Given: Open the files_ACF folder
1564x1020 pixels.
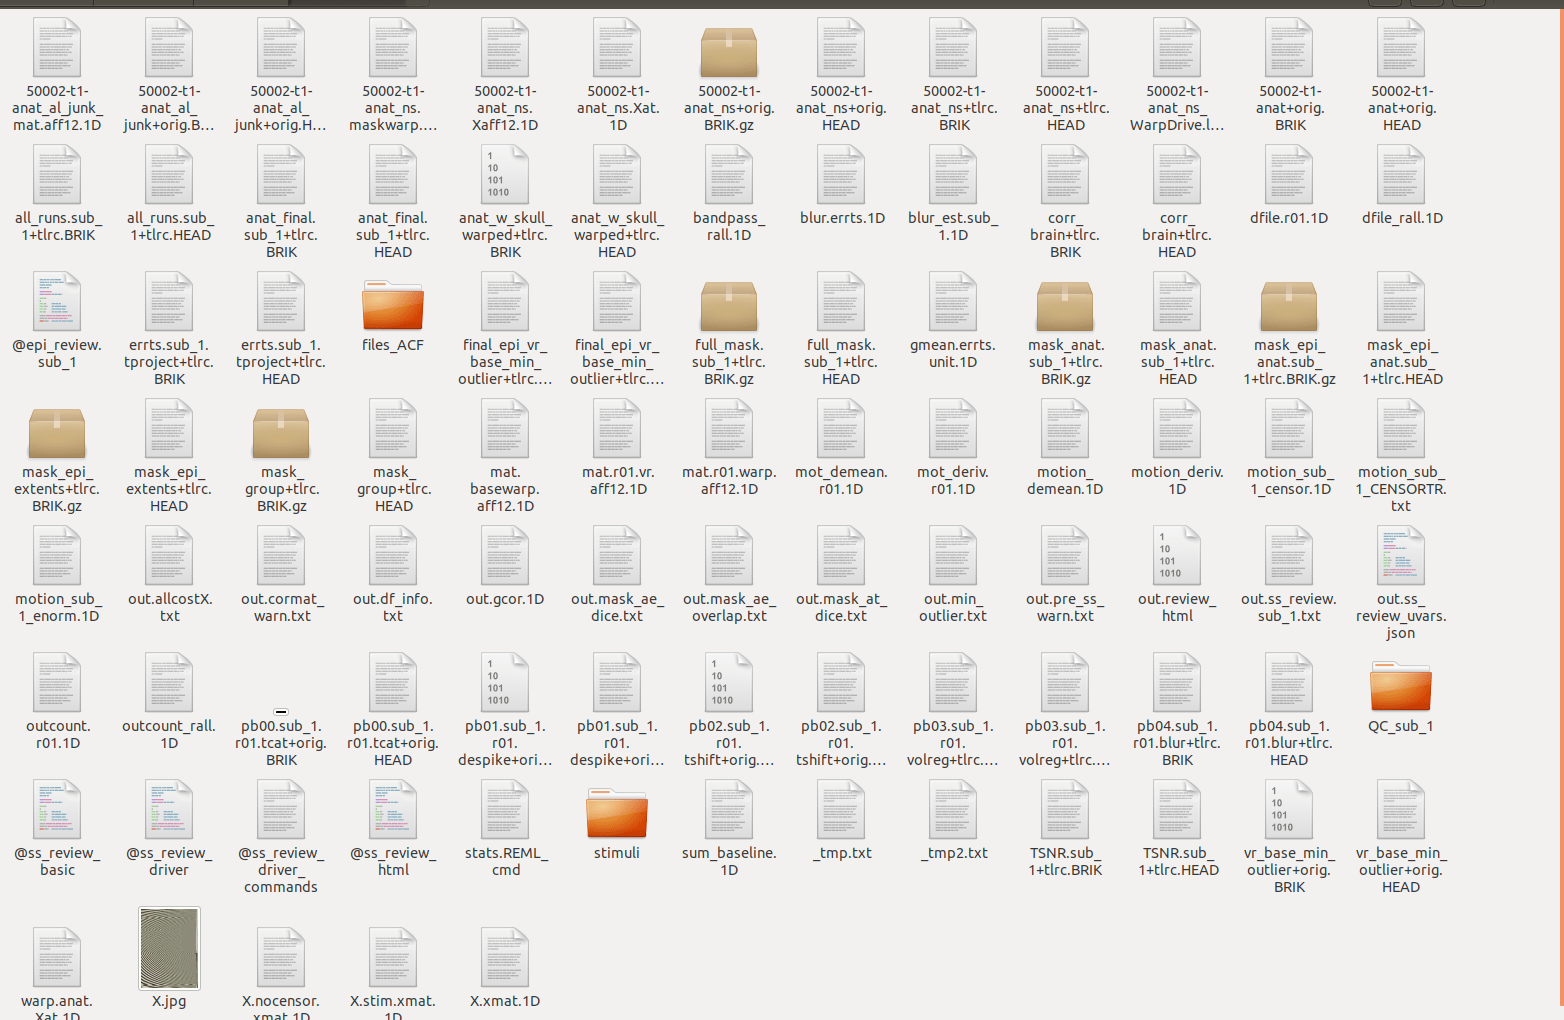Looking at the screenshot, I should click(393, 305).
